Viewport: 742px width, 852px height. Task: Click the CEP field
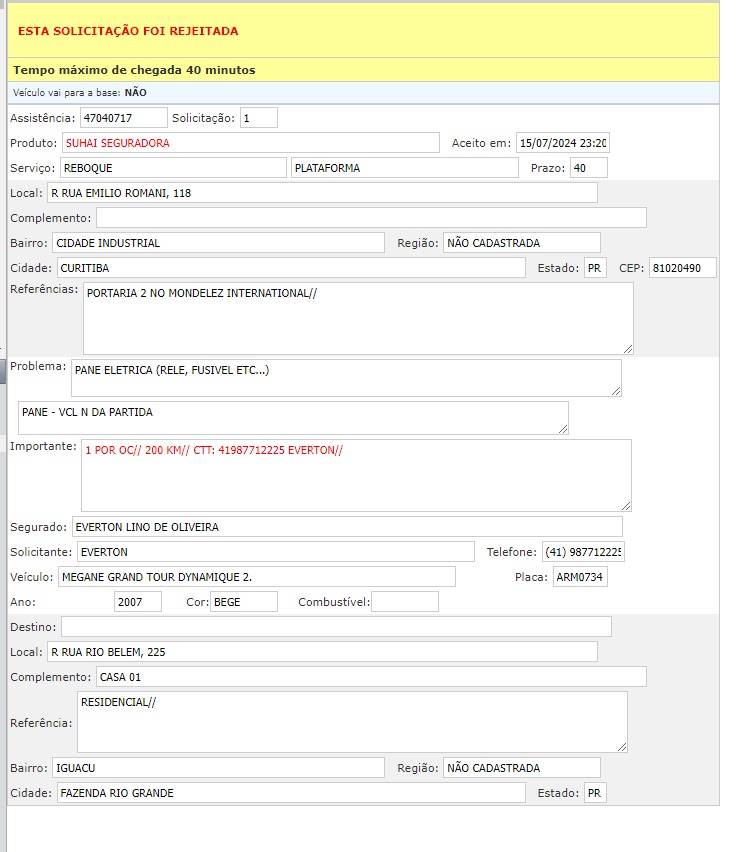coord(682,268)
